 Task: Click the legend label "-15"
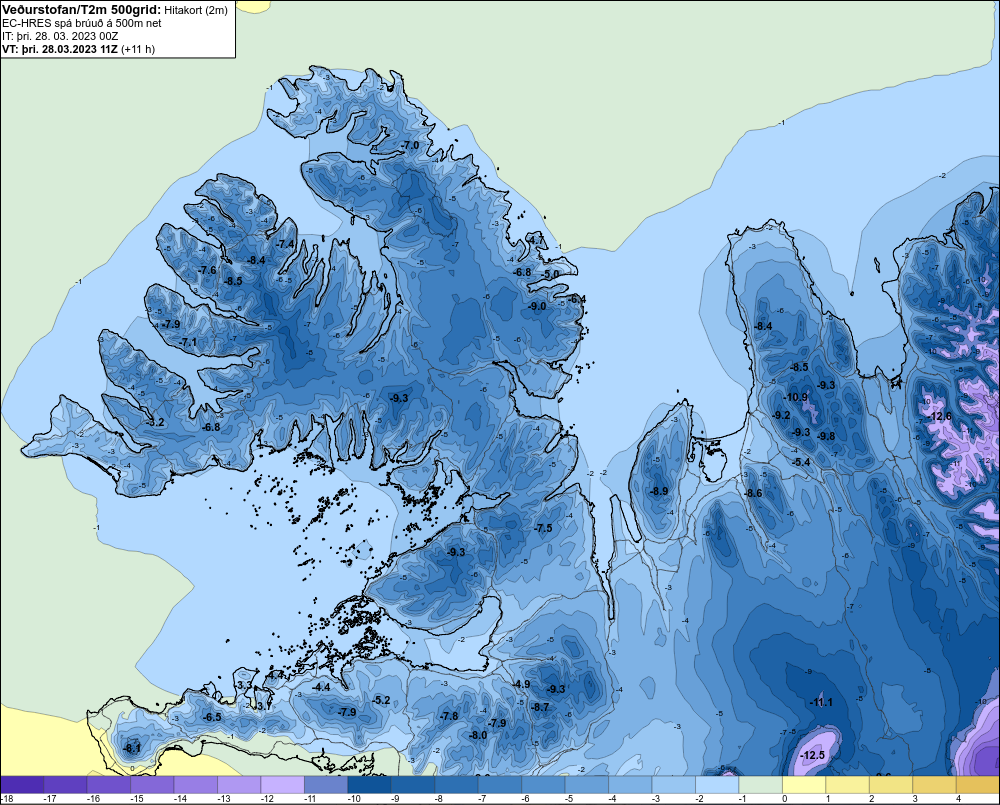click(x=136, y=799)
